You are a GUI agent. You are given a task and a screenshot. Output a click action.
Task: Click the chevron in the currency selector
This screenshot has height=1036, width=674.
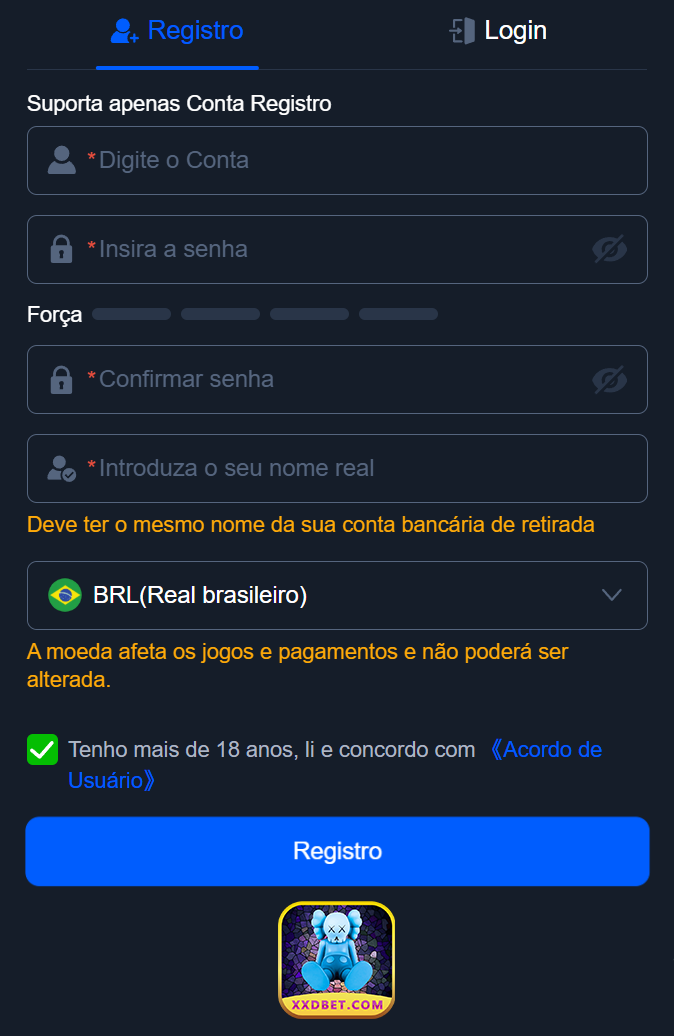click(x=612, y=594)
